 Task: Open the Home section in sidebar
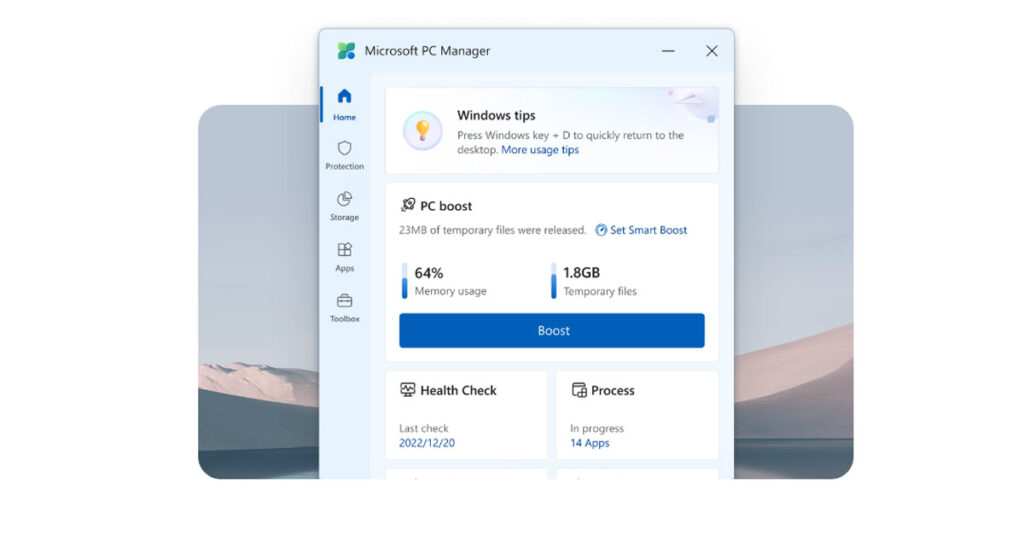pos(344,104)
